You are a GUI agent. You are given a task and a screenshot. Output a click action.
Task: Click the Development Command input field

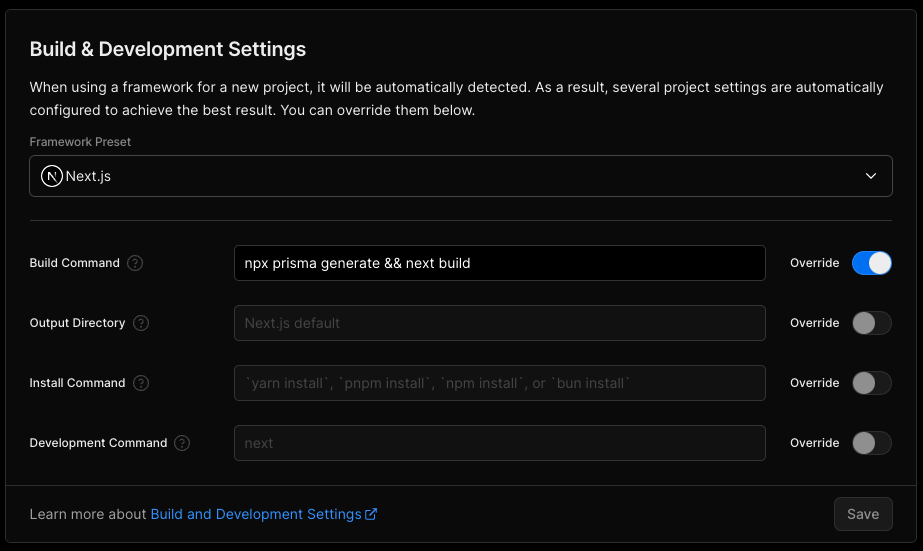(499, 443)
